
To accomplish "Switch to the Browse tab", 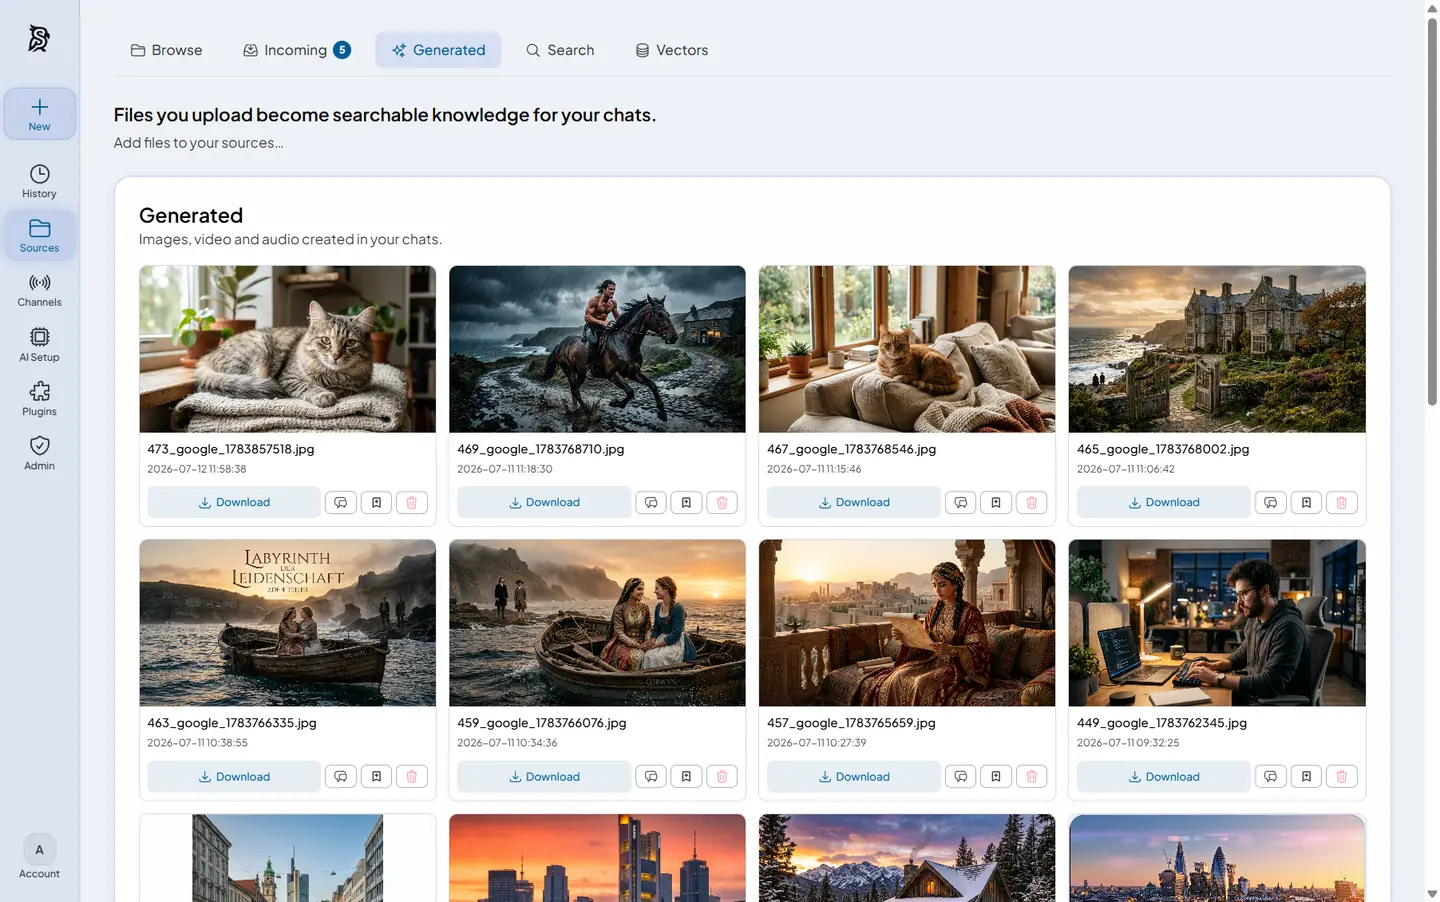I will tap(166, 50).
